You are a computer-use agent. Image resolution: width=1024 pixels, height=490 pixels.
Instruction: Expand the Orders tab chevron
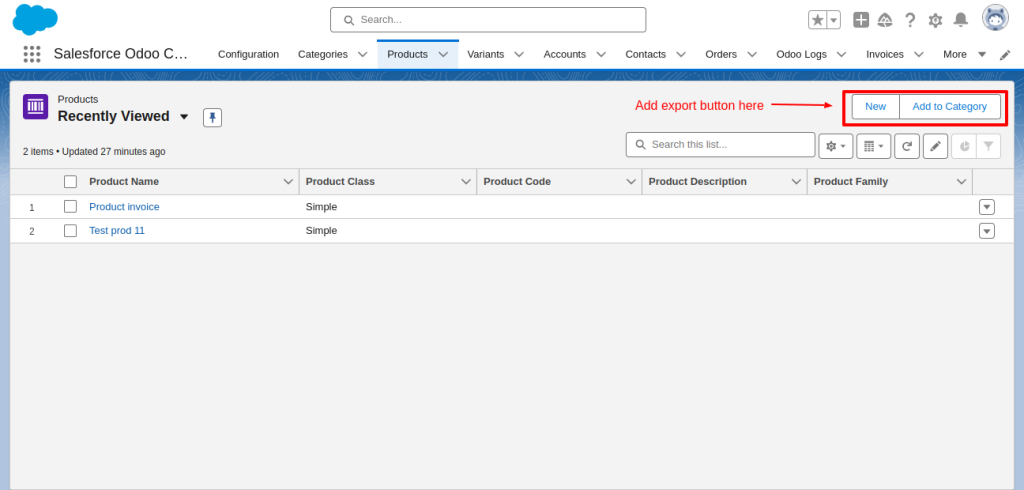coord(752,54)
